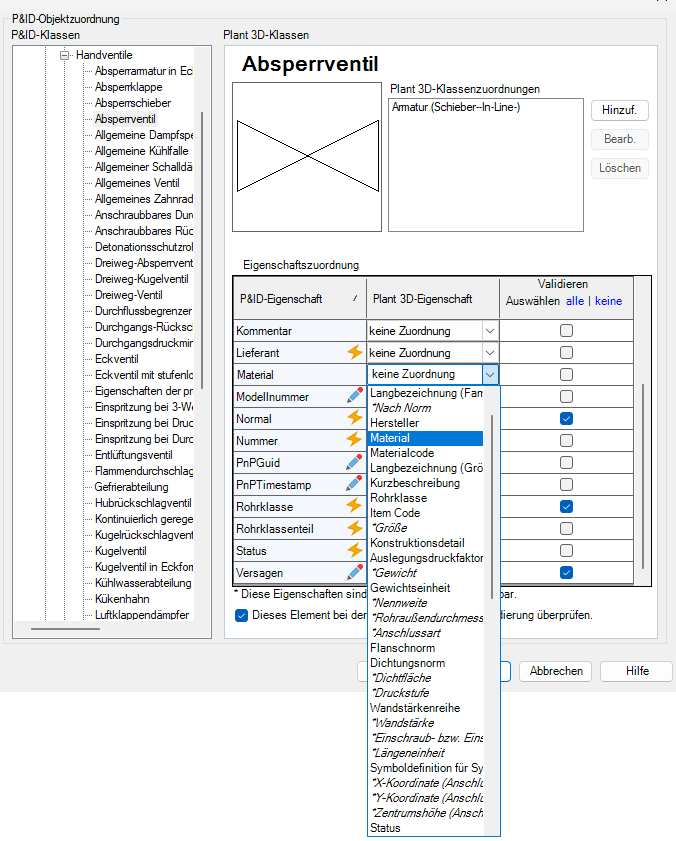
Task: Toggle Validieren checkbox for Lieferant
Action: (566, 352)
